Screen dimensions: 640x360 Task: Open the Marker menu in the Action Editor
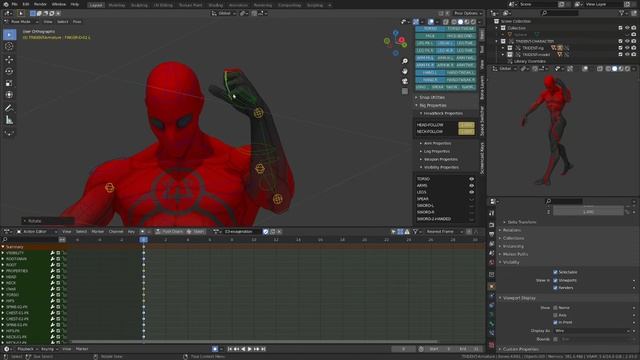(x=98, y=231)
